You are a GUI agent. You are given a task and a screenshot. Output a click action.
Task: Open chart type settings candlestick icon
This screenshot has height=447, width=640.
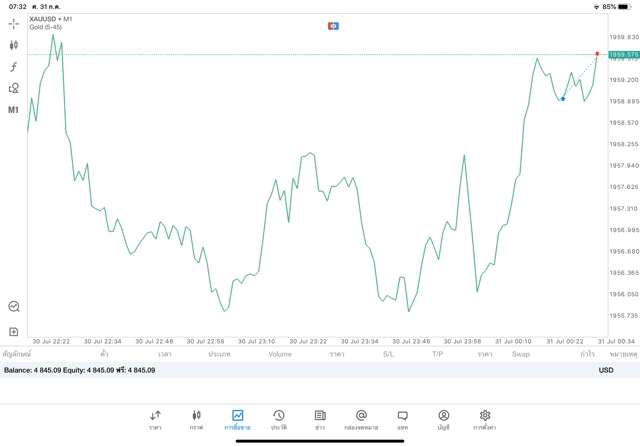(x=14, y=44)
